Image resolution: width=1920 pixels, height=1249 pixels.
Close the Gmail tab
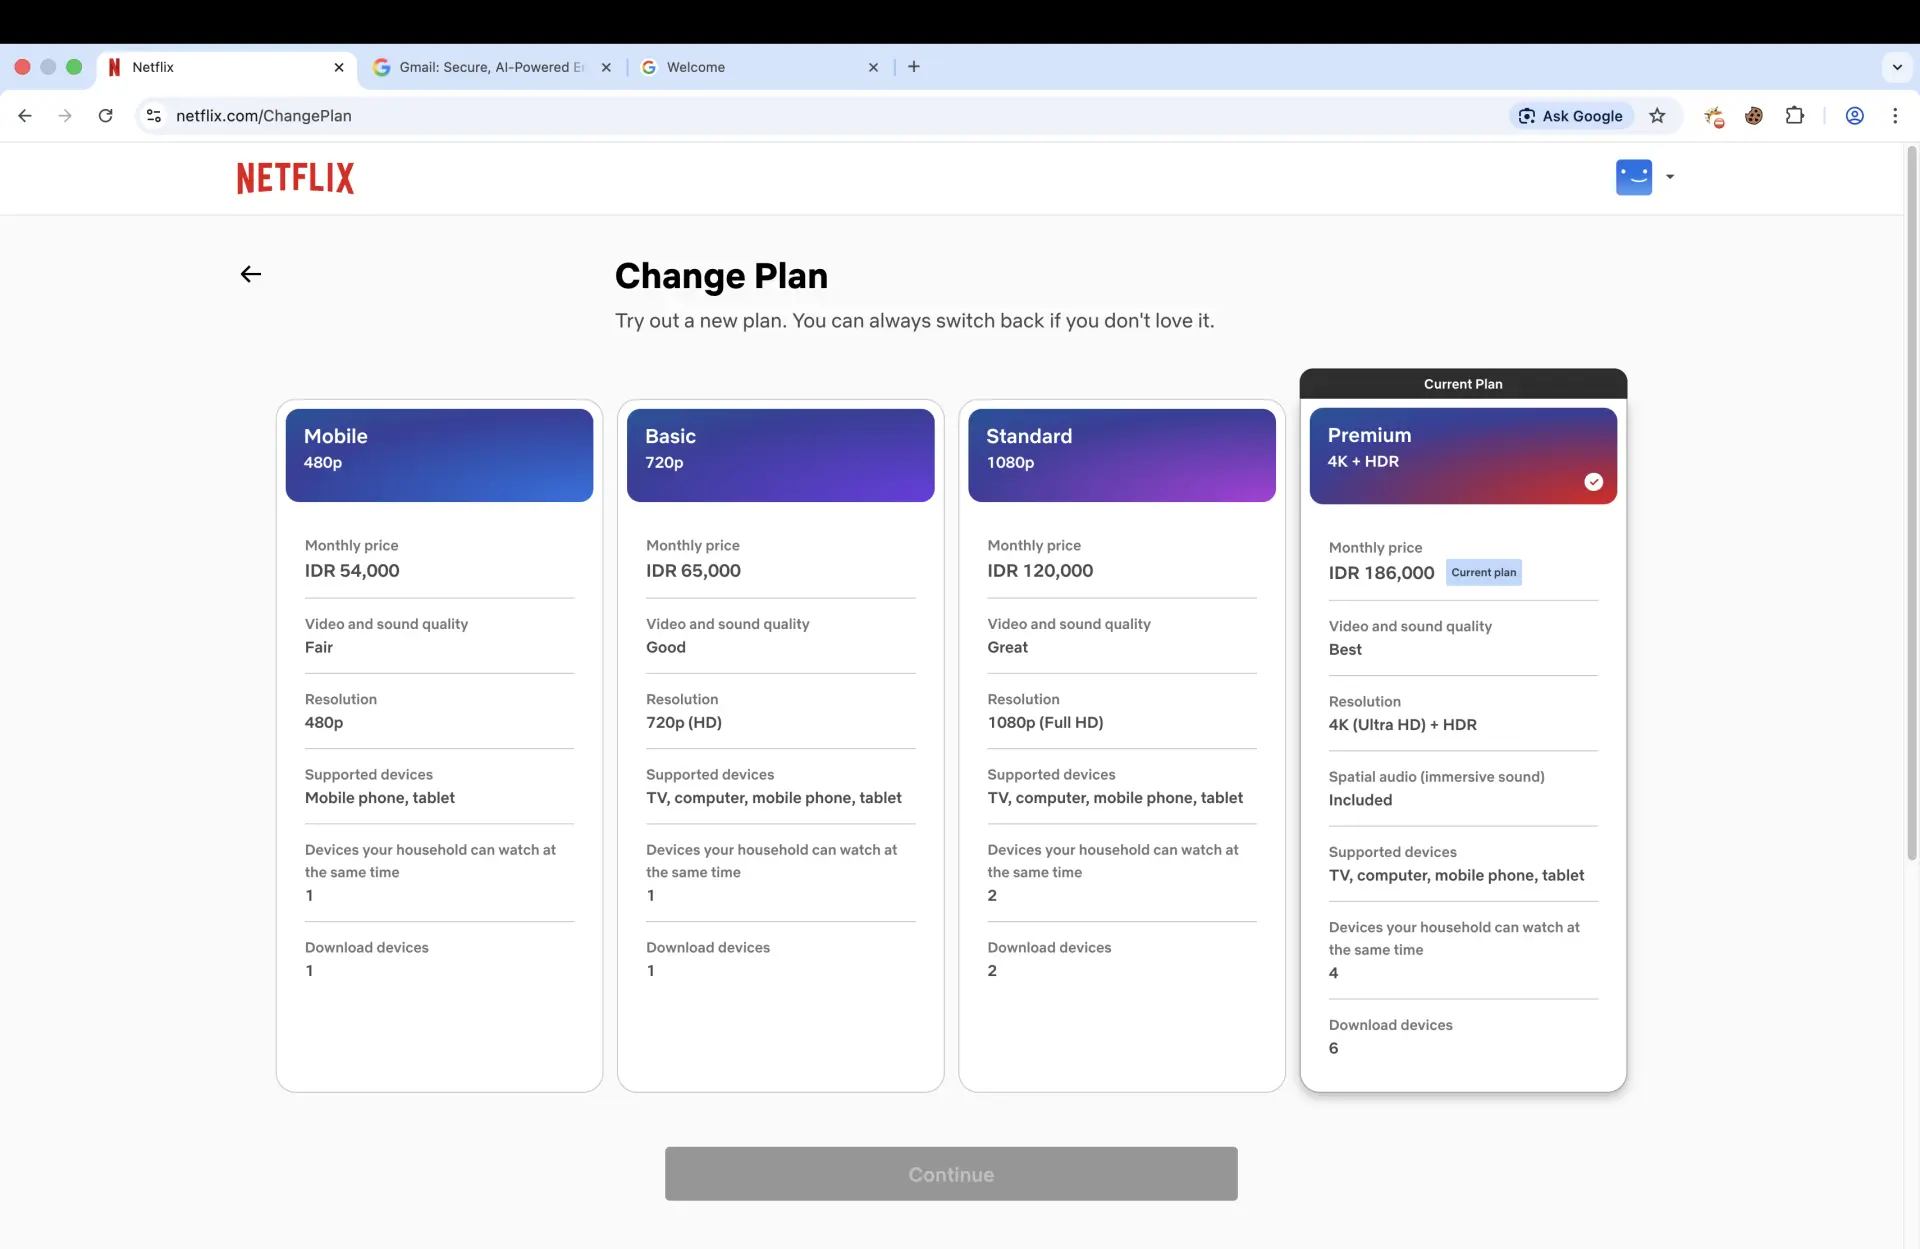point(606,67)
